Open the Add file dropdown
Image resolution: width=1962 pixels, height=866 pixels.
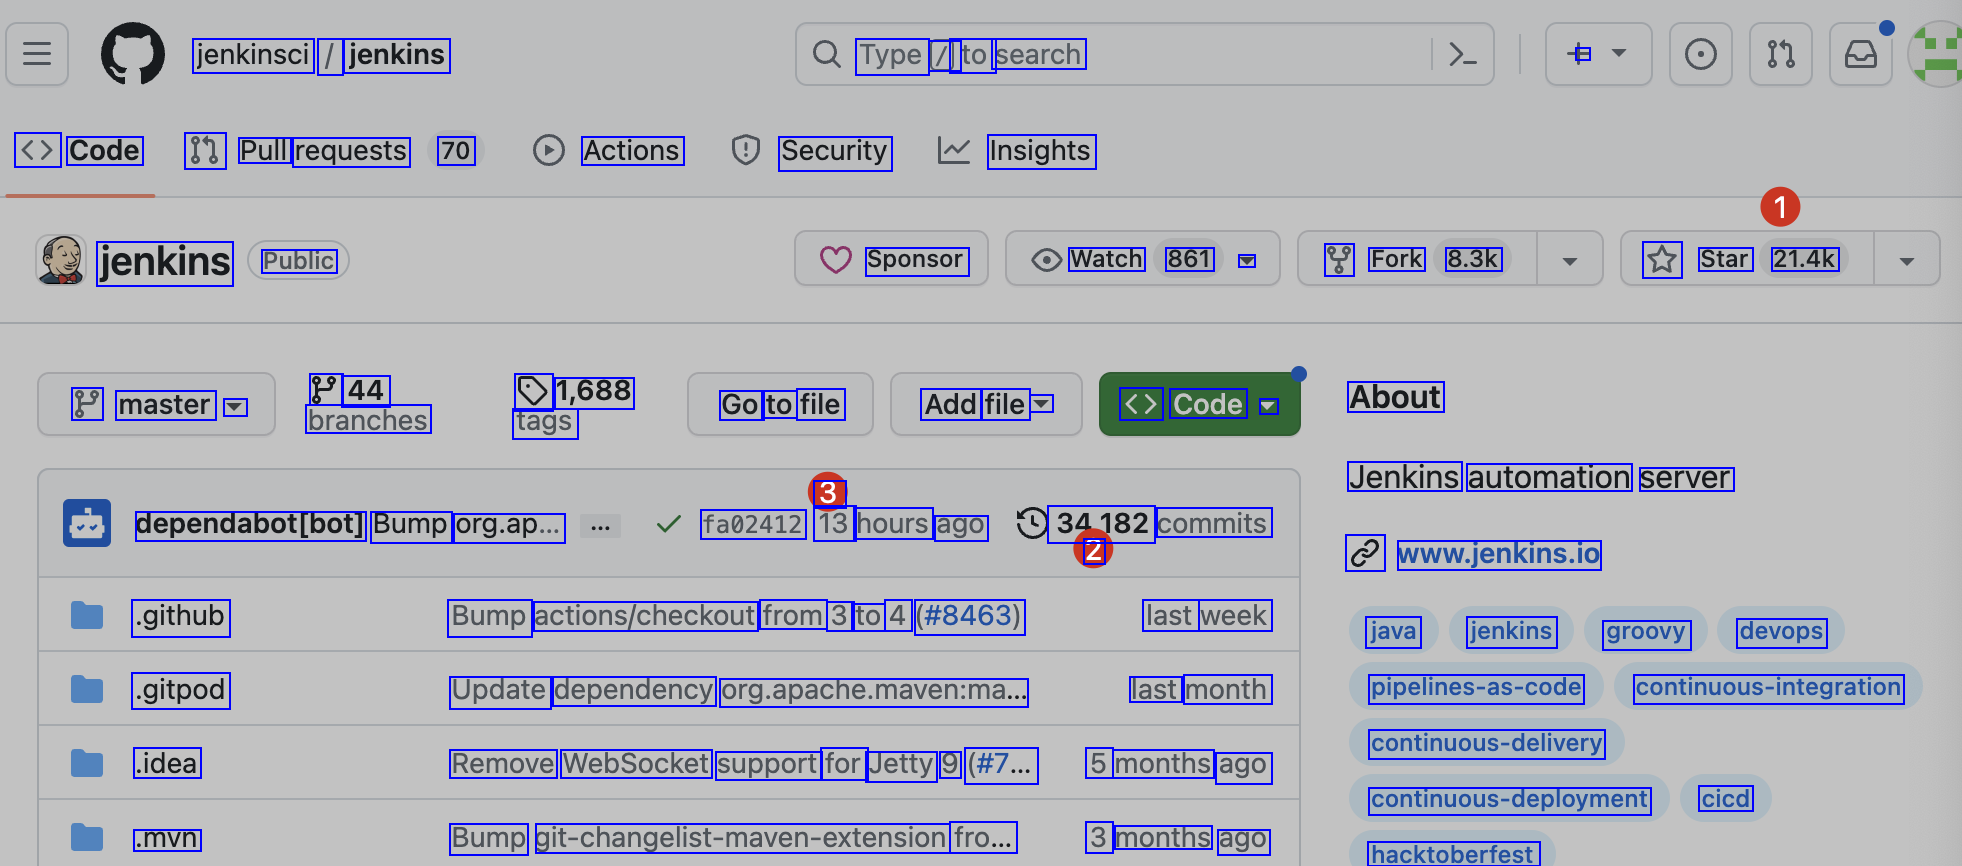pyautogui.click(x=985, y=405)
